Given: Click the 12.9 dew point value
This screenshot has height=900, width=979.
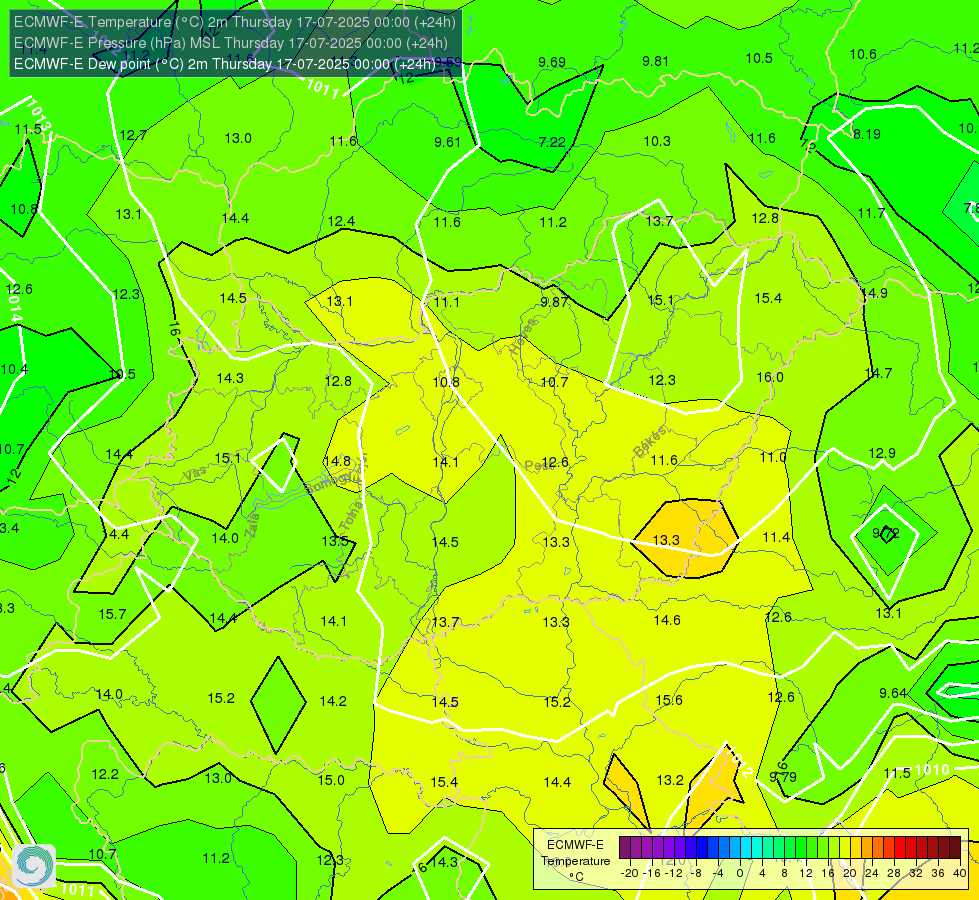Looking at the screenshot, I should (882, 453).
